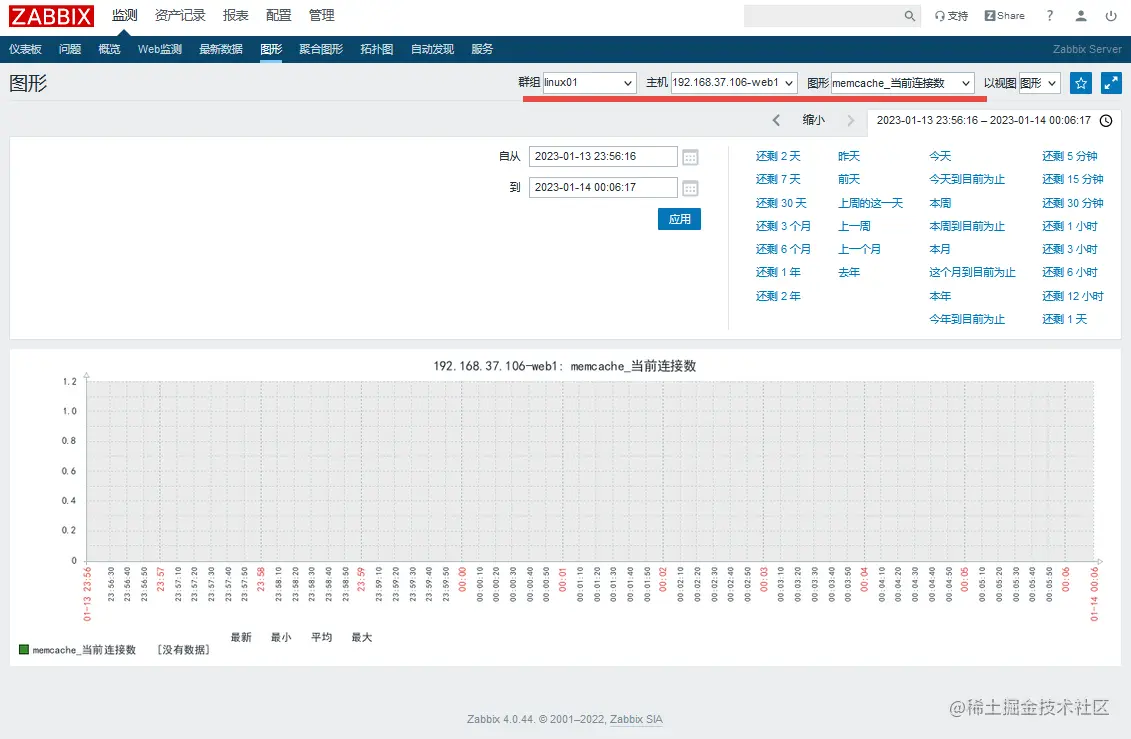Add graph to favourites star
The width and height of the screenshot is (1131, 739).
(1081, 83)
